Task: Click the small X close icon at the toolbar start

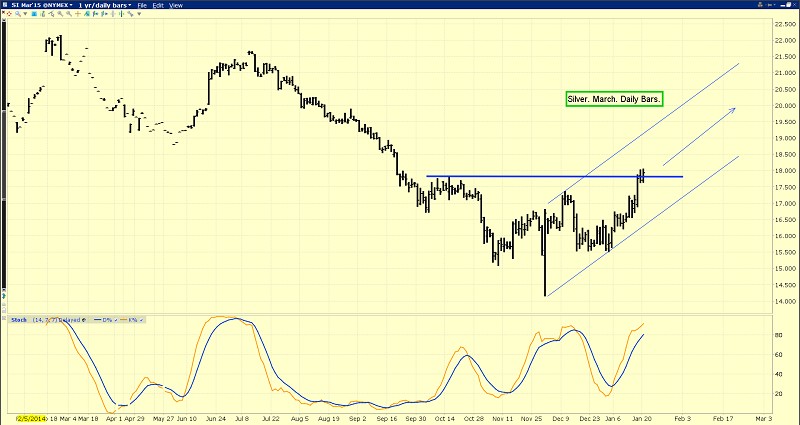Action: [x=3, y=12]
